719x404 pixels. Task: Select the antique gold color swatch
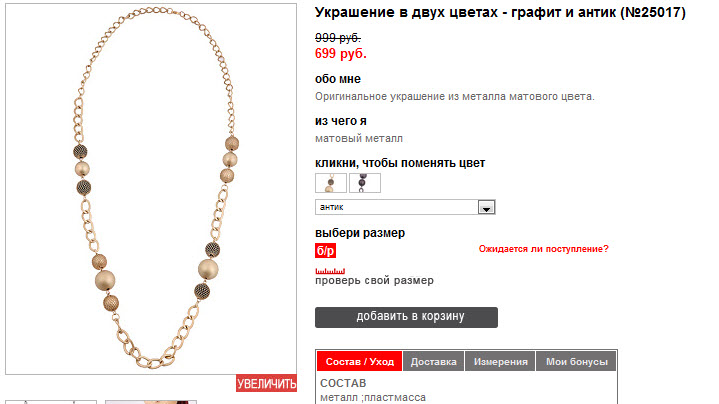click(331, 183)
